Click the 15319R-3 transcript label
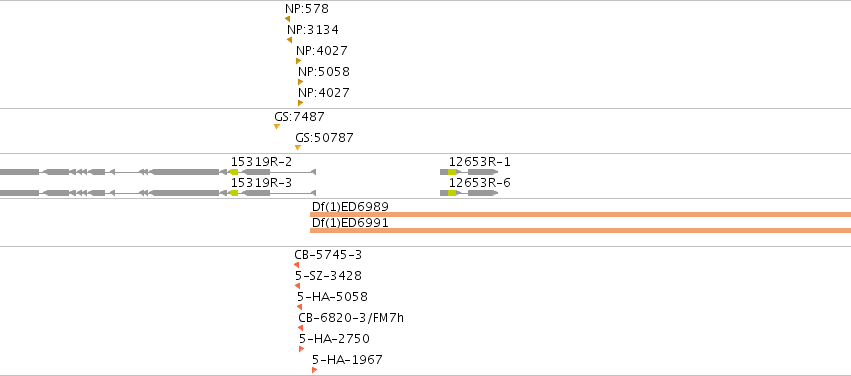851x376 pixels. 262,183
